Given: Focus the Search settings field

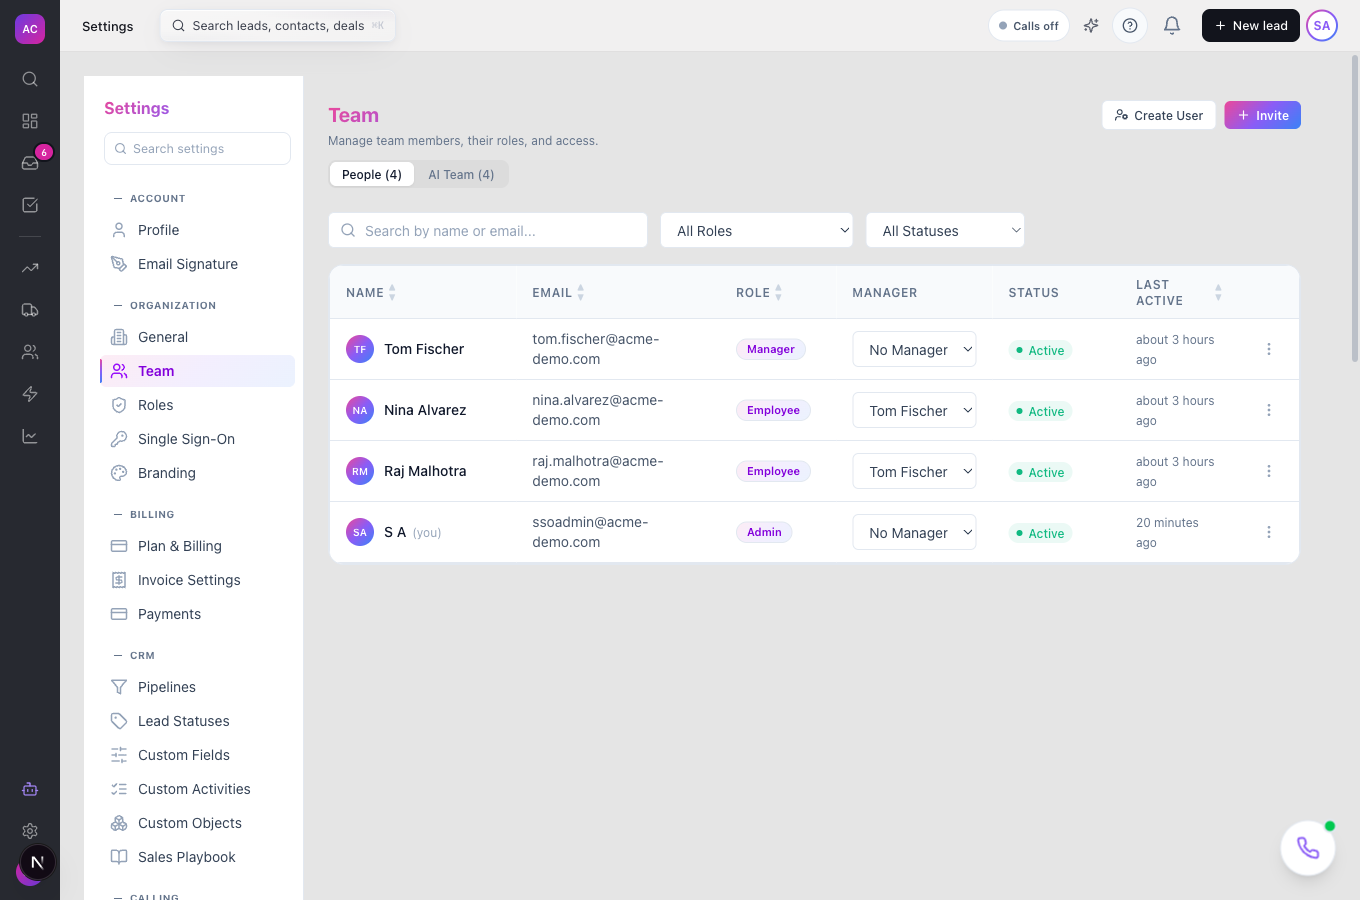Looking at the screenshot, I should click(x=198, y=149).
